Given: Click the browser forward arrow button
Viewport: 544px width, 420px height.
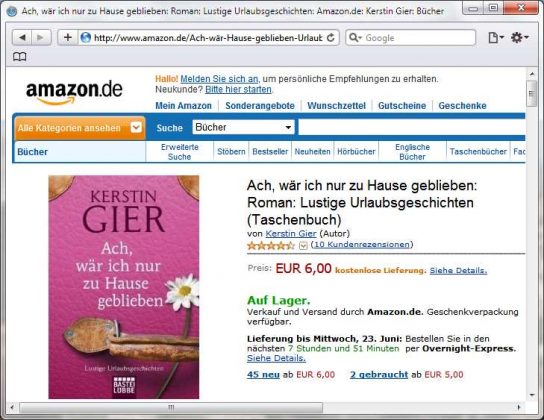Looking at the screenshot, I should tap(41, 37).
